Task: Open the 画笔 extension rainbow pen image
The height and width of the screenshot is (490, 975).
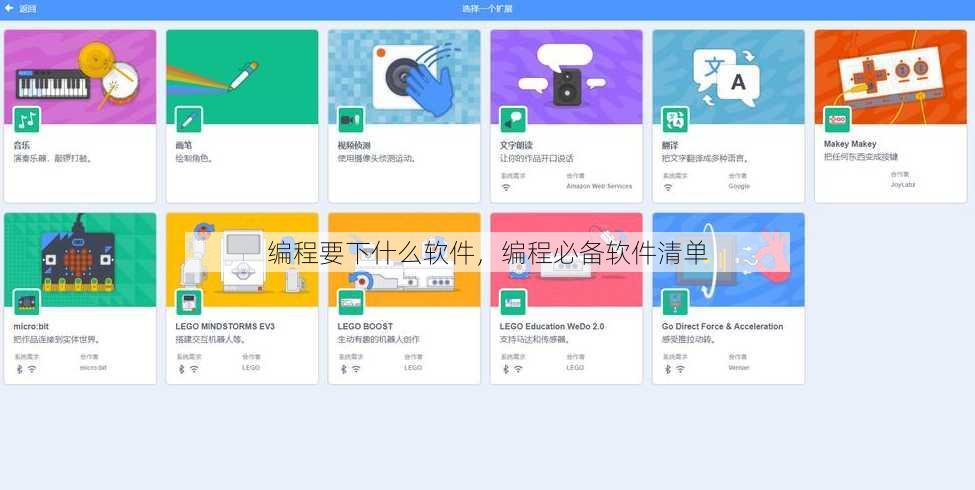Action: pos(242,76)
